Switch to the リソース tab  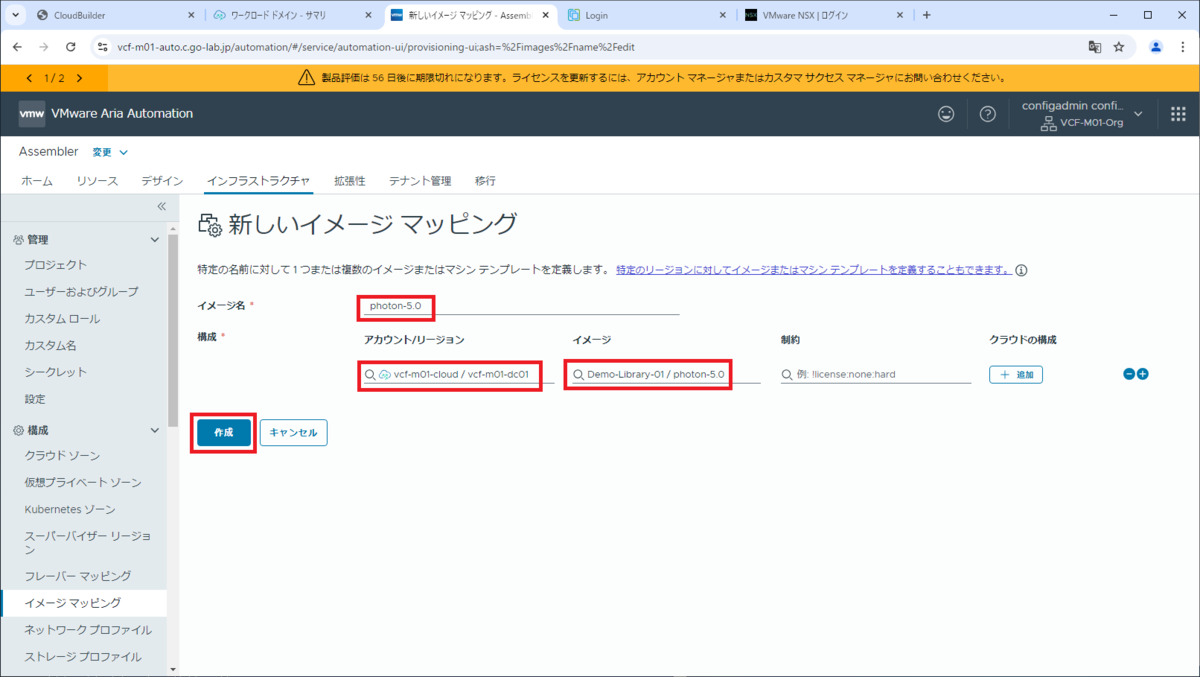[97, 181]
